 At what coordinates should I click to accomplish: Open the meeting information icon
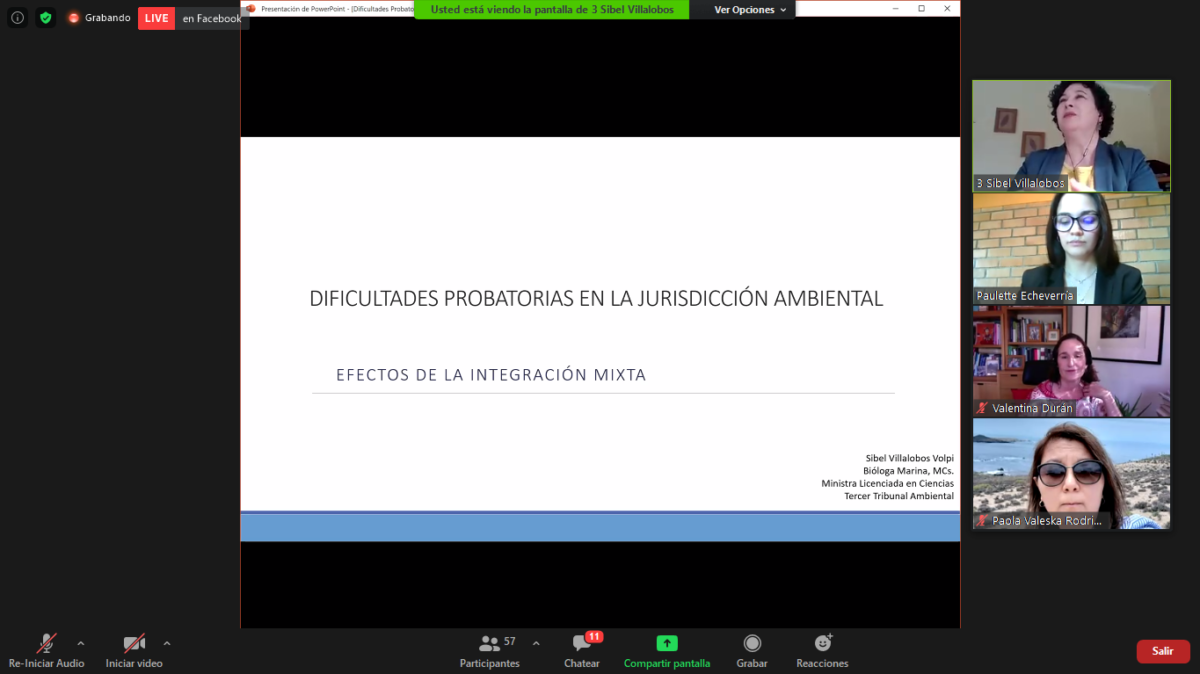[x=17, y=18]
